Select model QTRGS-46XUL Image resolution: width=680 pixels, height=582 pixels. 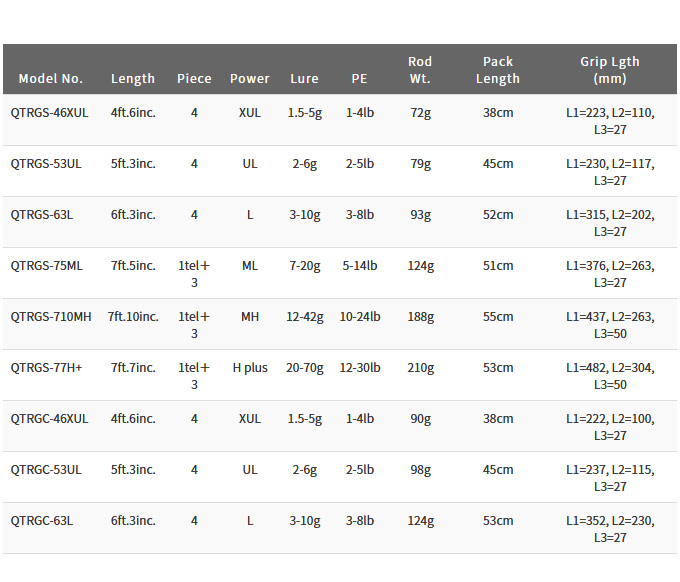click(x=49, y=113)
